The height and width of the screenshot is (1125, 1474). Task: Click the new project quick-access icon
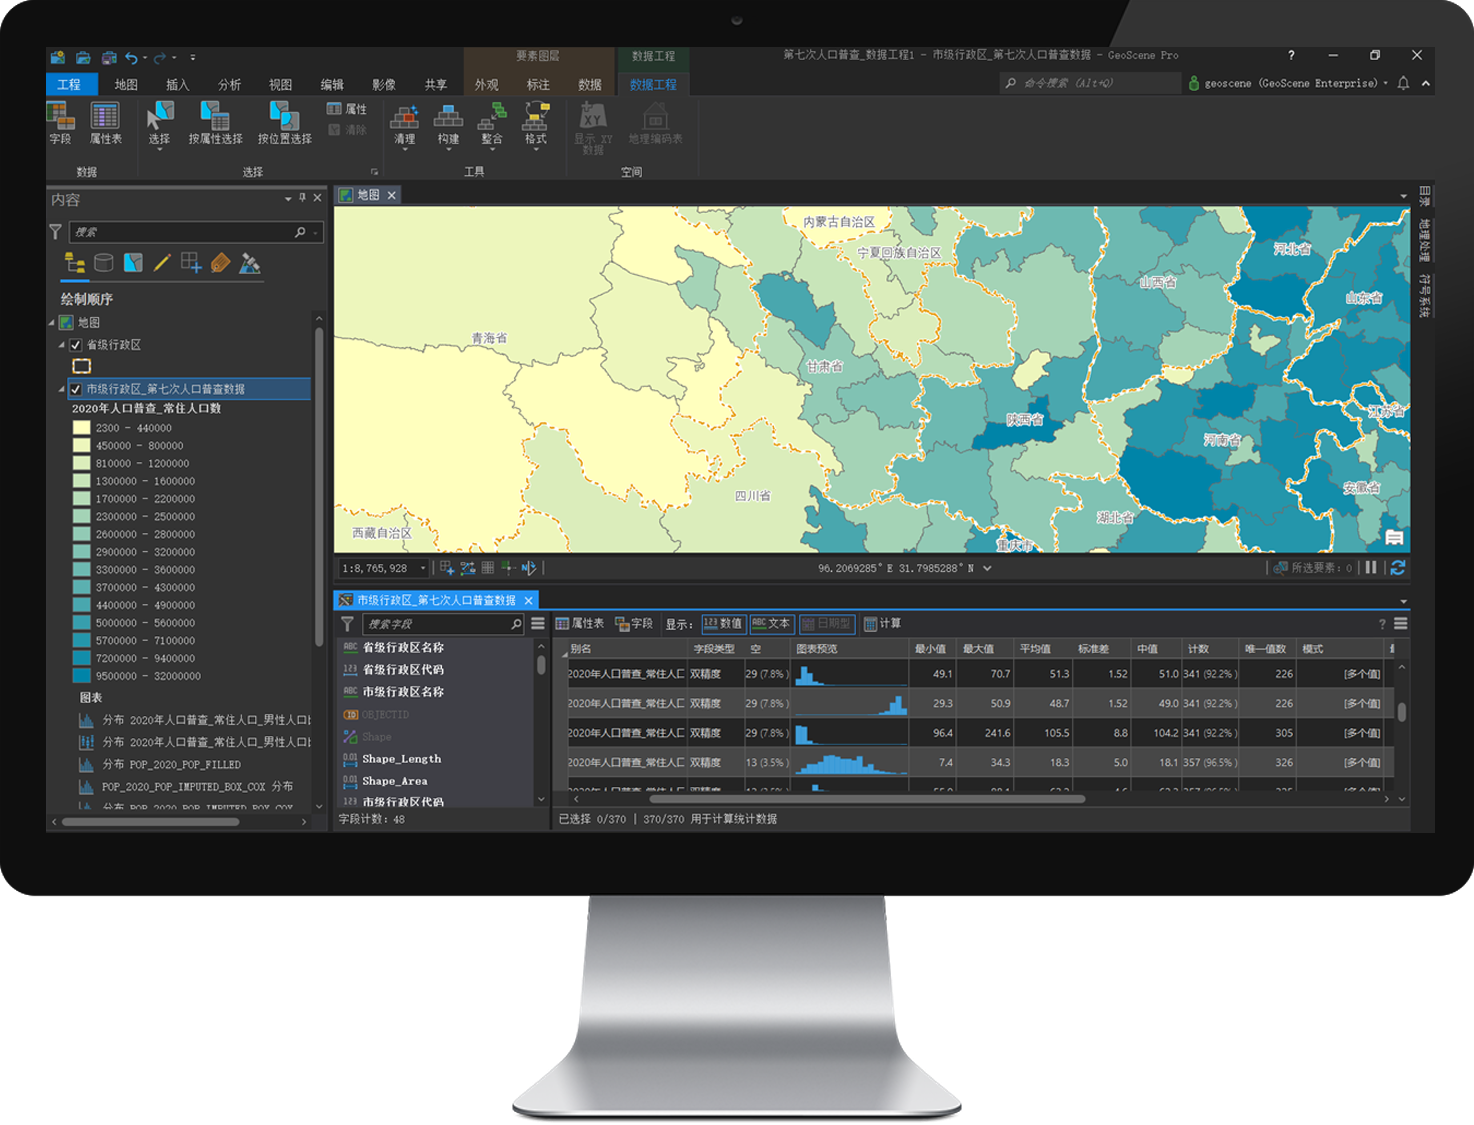tap(58, 57)
